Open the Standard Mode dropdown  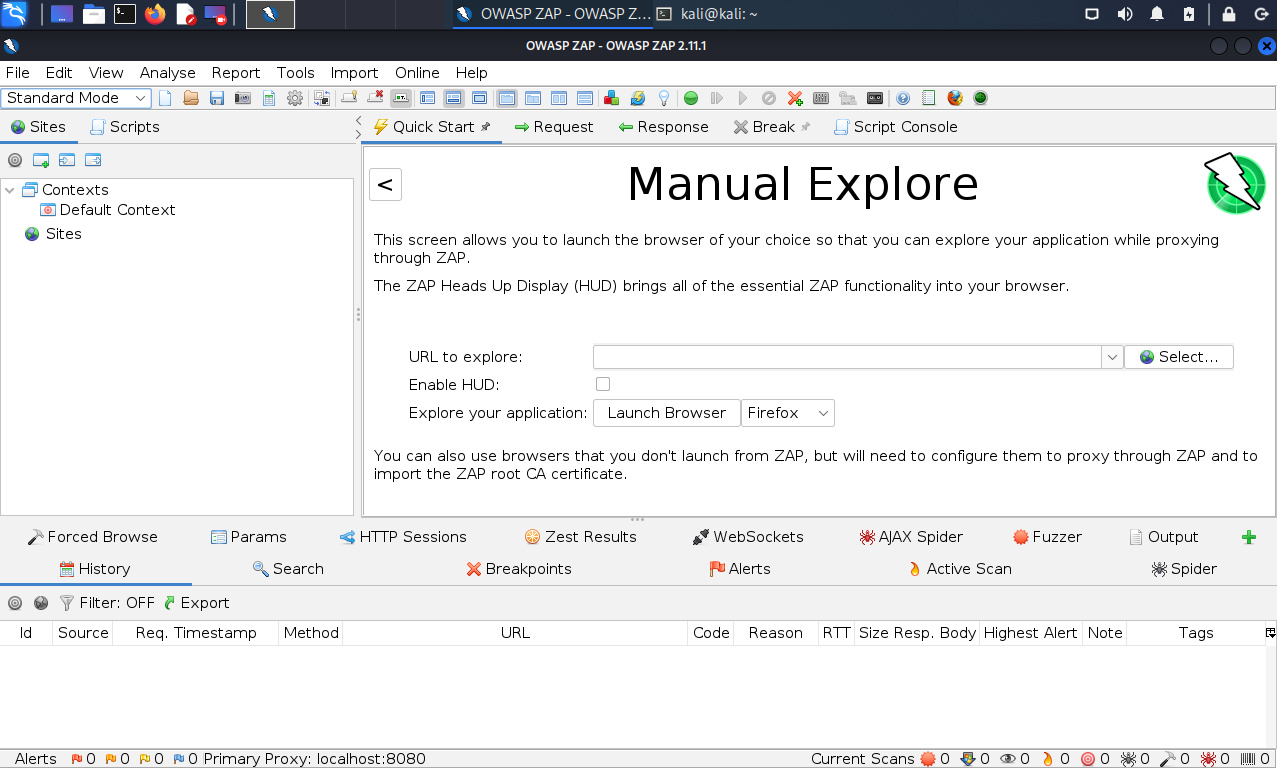[77, 98]
